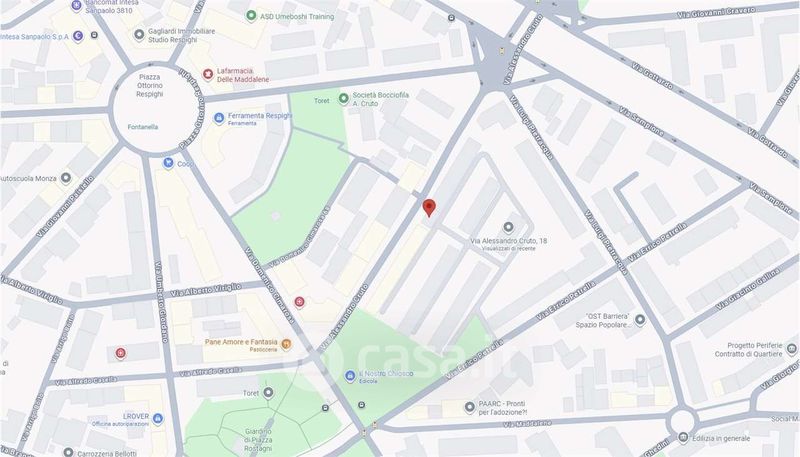Click Il Nostro Chiosco newsstand icon

tap(350, 376)
